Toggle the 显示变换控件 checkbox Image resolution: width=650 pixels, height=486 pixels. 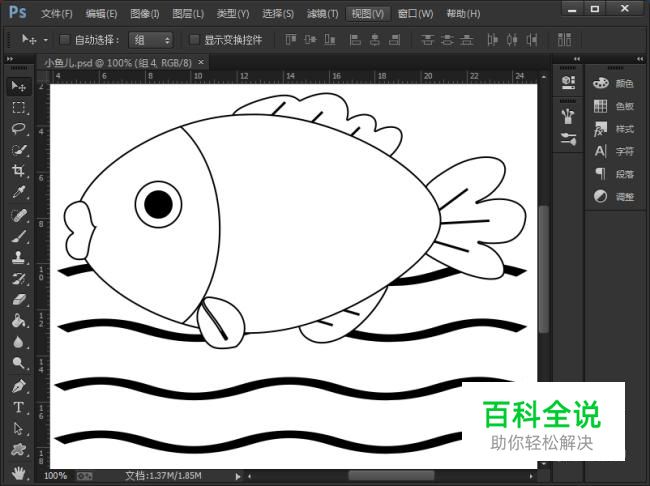194,40
